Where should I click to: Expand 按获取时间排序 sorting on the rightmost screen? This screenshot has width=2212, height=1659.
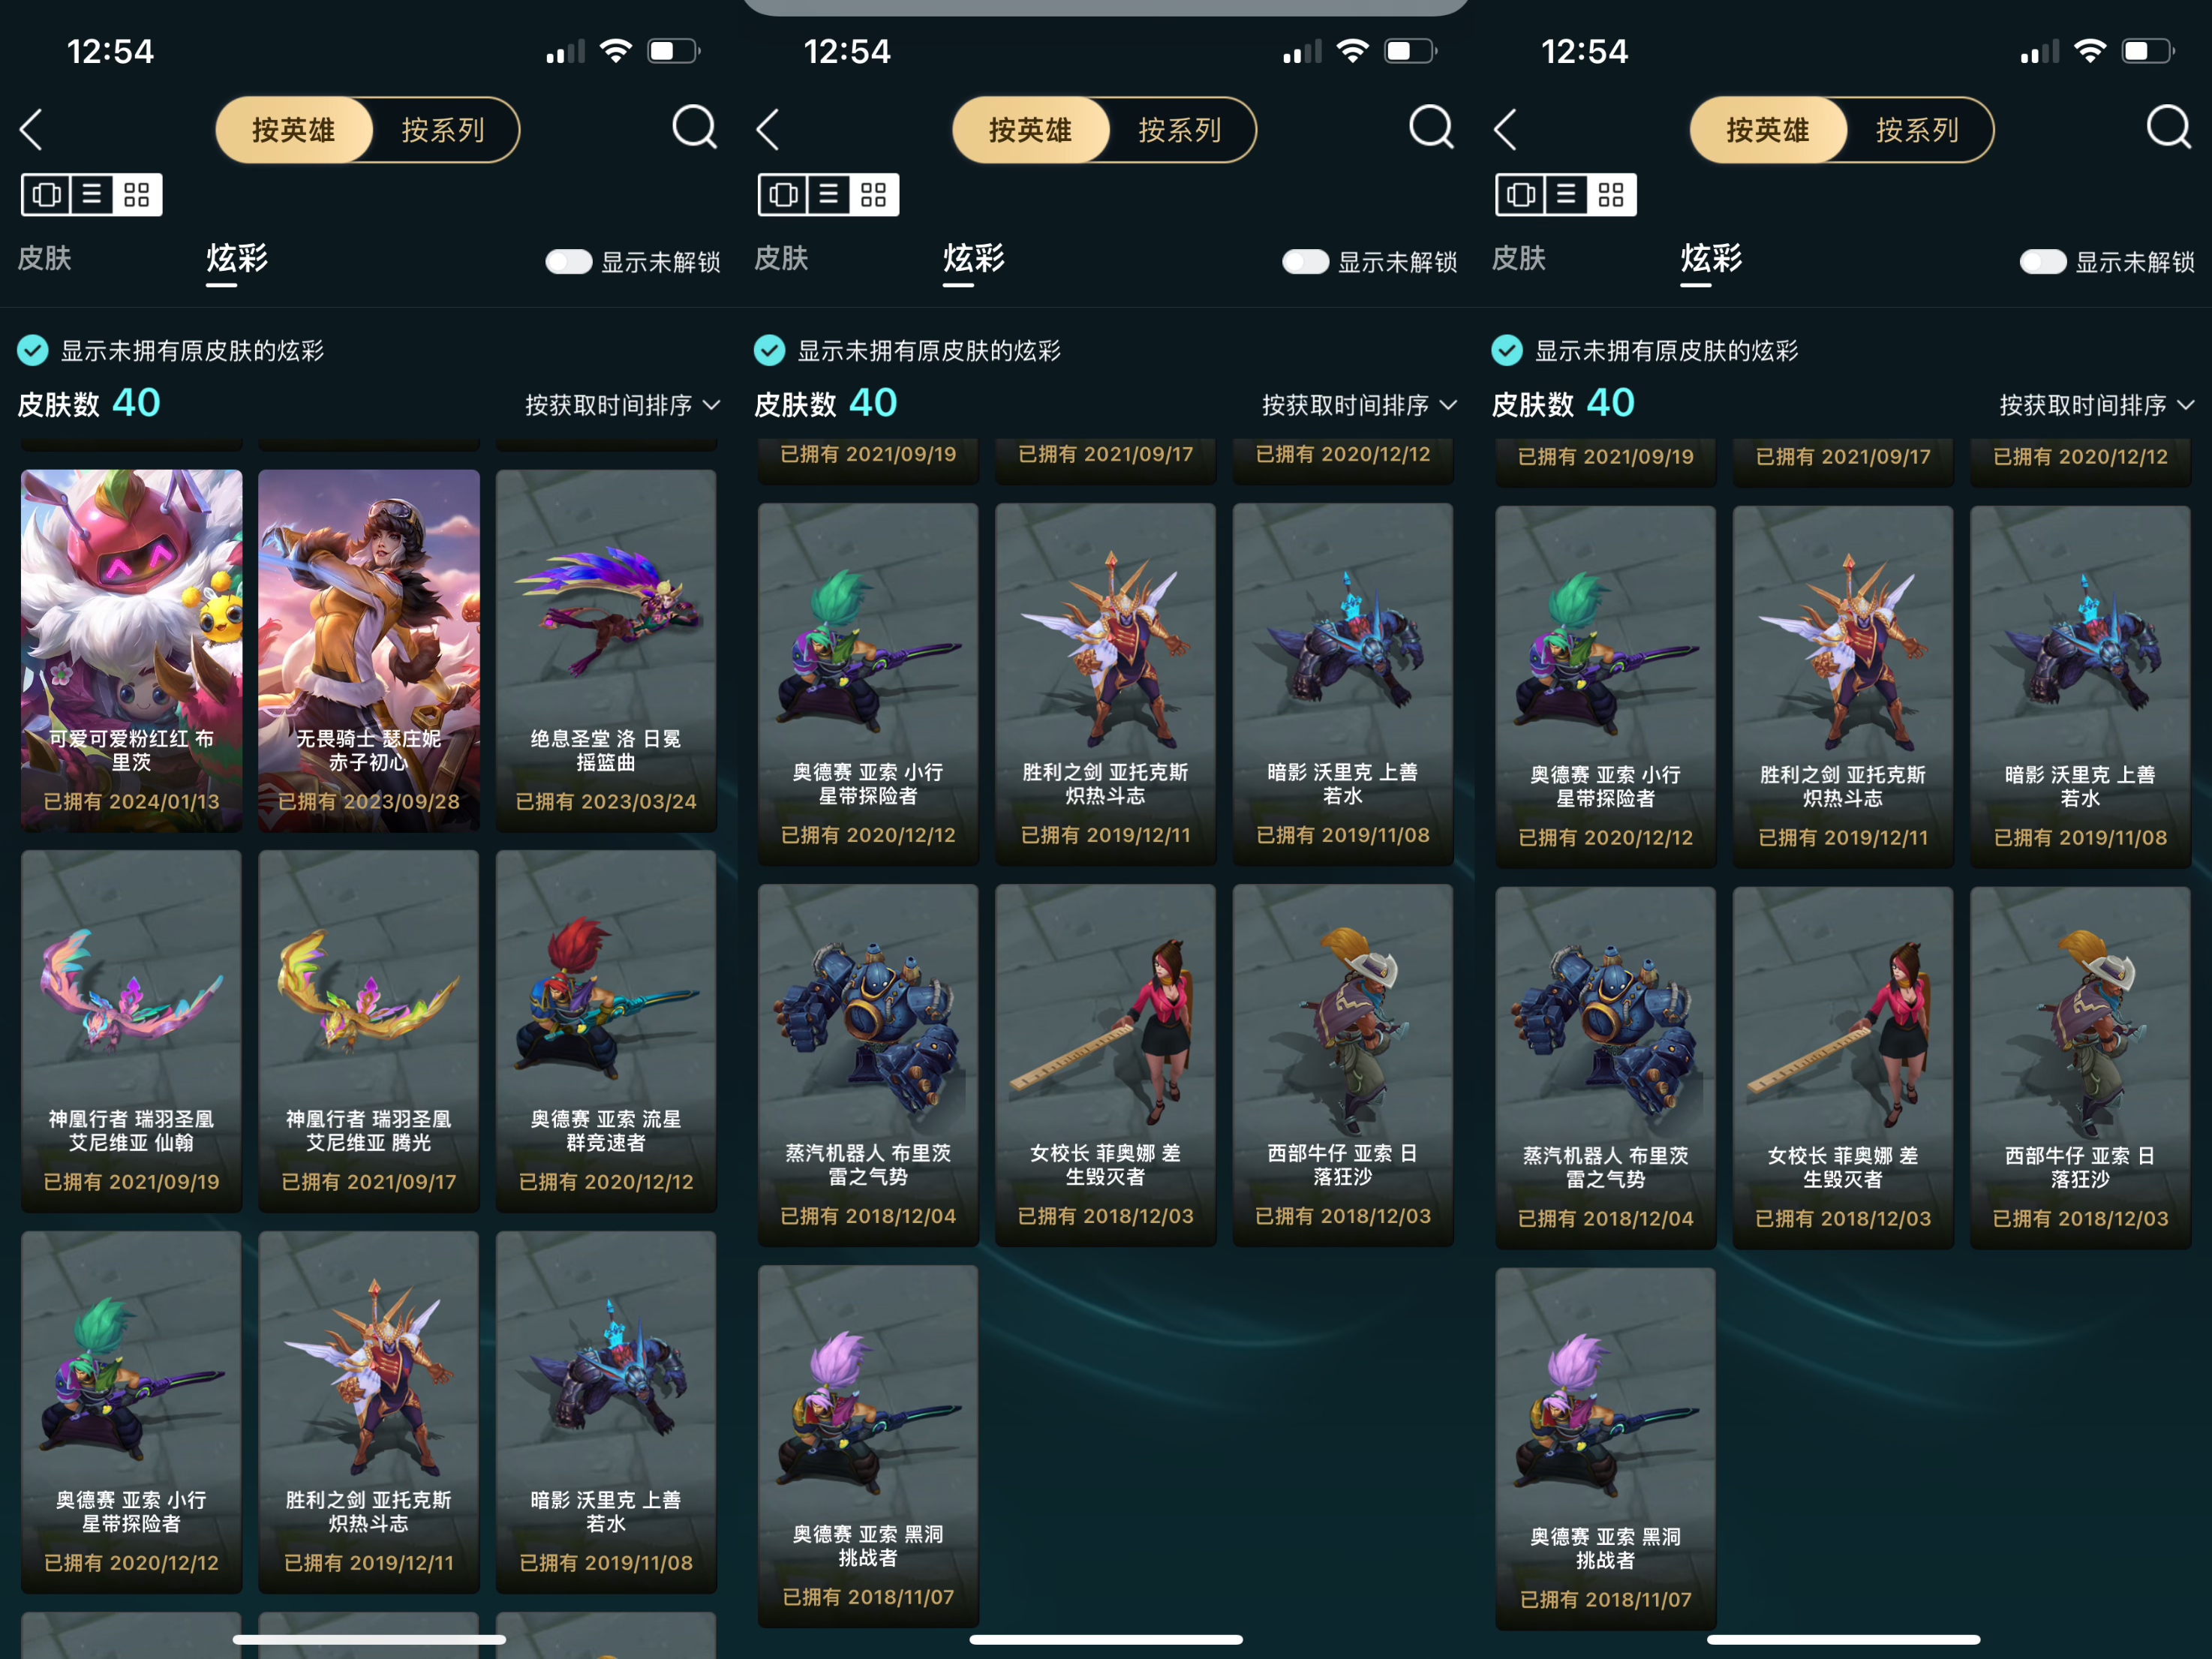pyautogui.click(x=2096, y=405)
